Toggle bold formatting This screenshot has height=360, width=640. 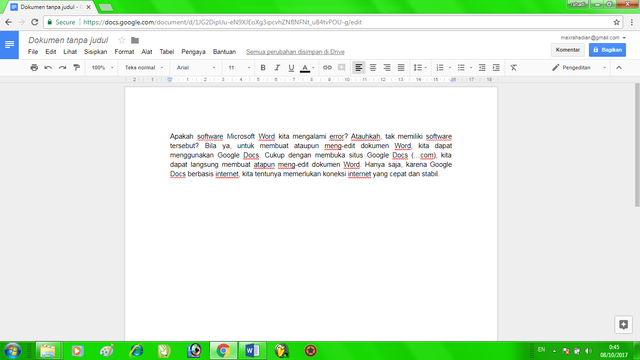coord(263,68)
